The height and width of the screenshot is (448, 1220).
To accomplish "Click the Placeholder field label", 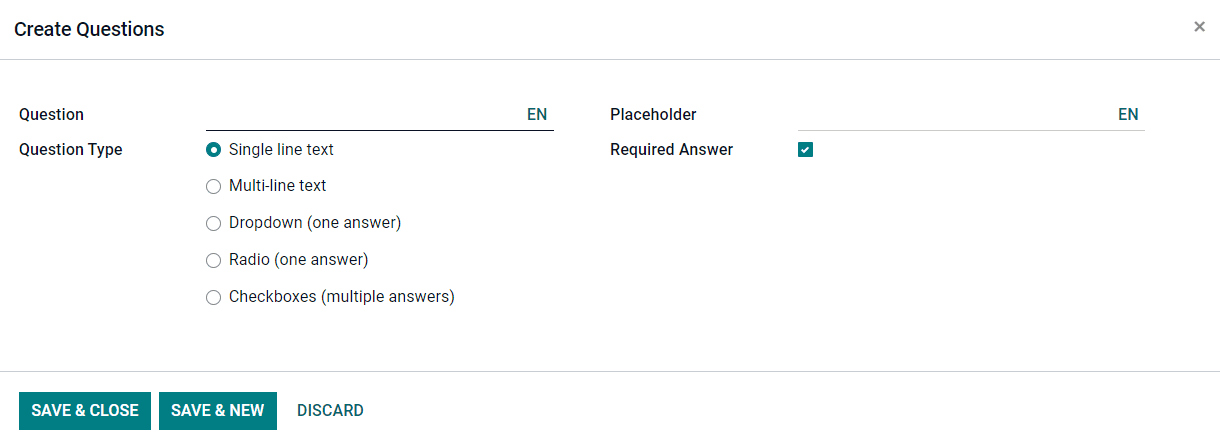I will [x=653, y=114].
